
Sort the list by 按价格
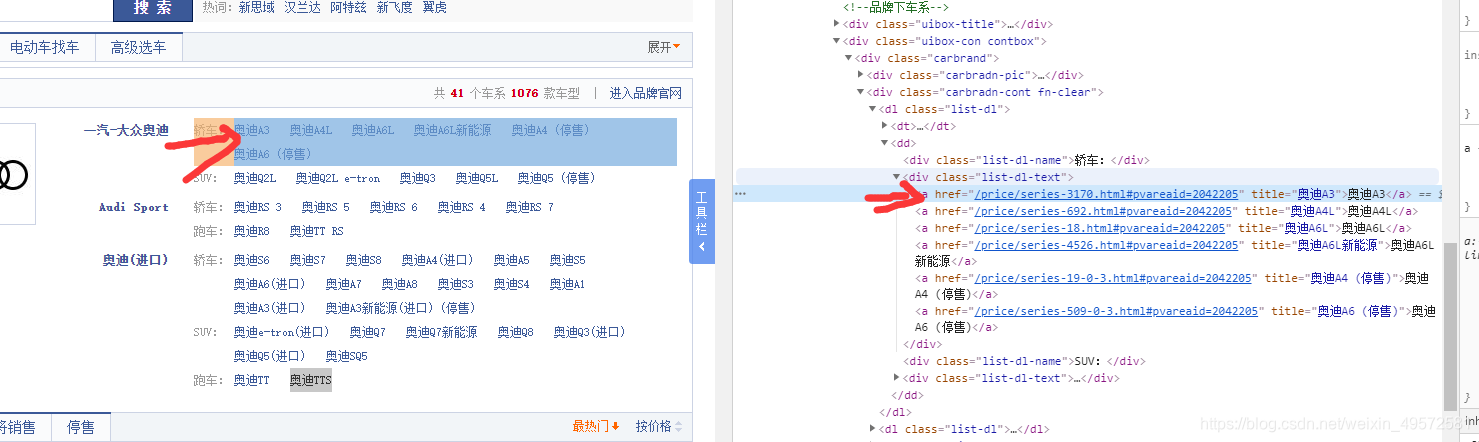658,426
